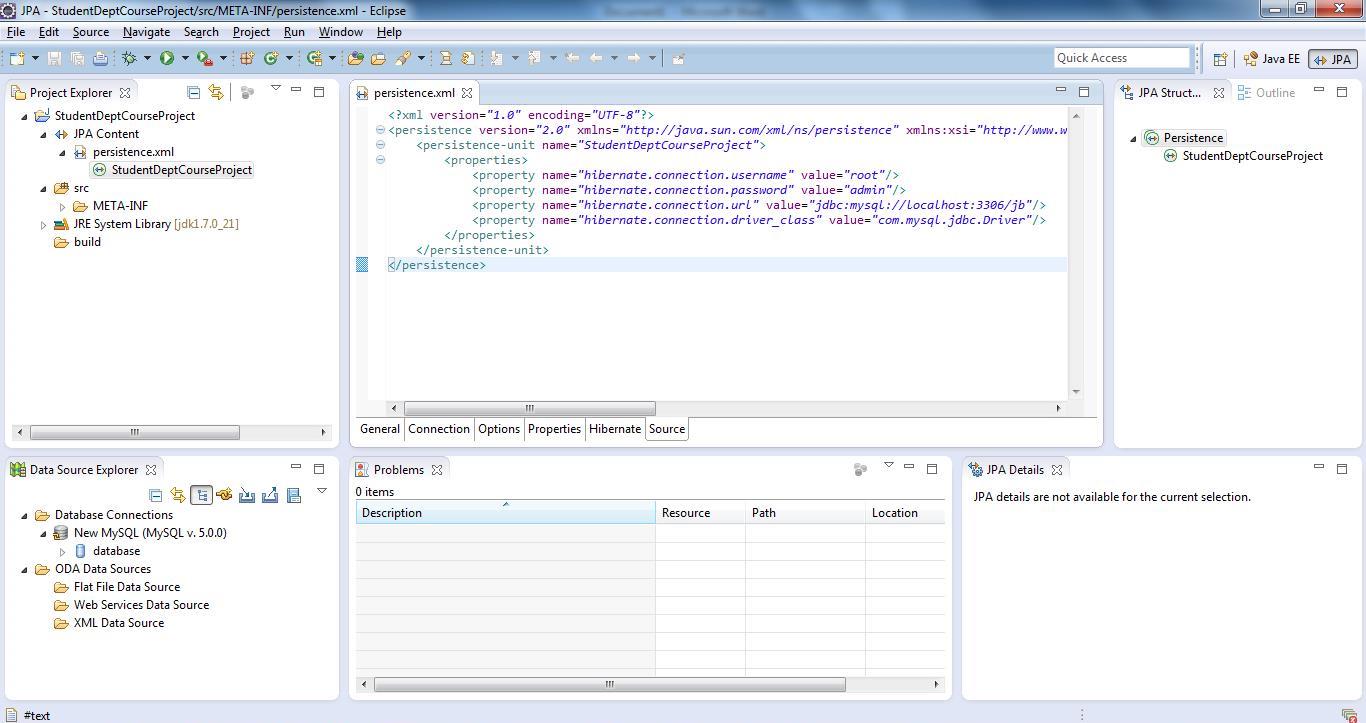Viewport: 1366px width, 723px height.
Task: Open the Debug dropdown arrow
Action: pyautogui.click(x=147, y=58)
